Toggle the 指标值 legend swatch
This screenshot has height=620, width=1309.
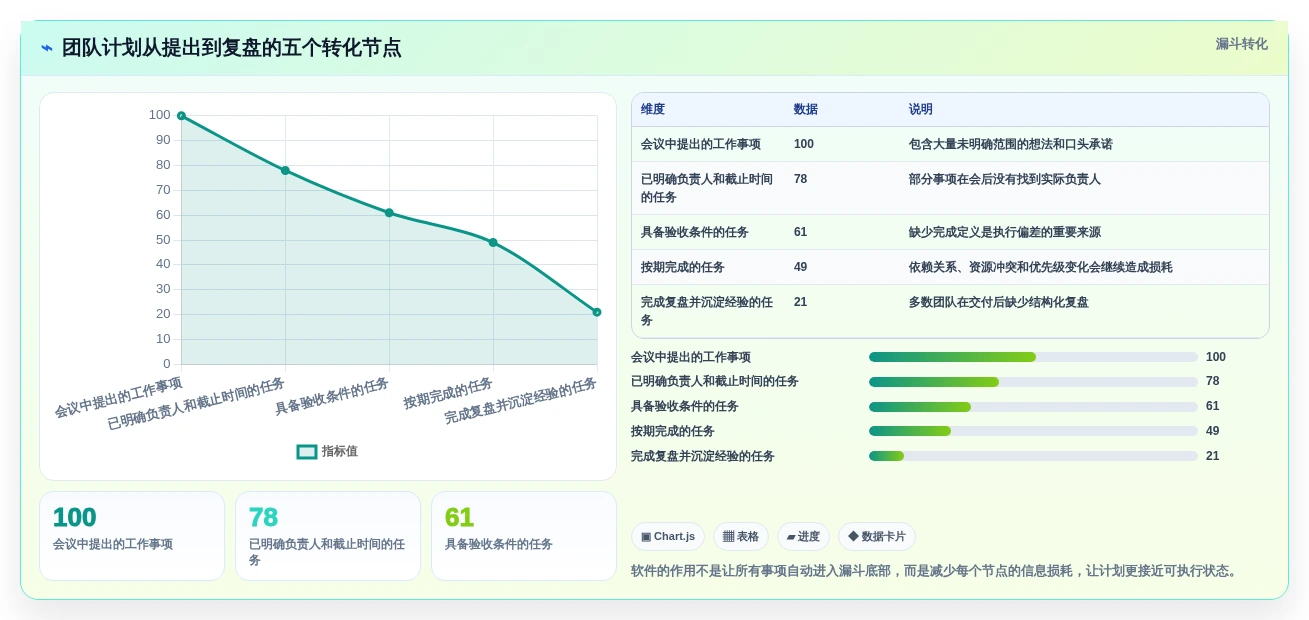click(x=307, y=452)
